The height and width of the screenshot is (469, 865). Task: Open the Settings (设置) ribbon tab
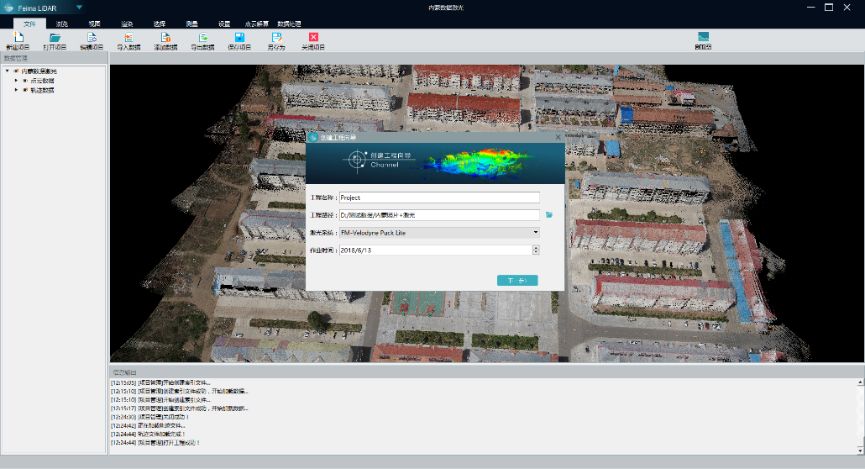coord(224,22)
